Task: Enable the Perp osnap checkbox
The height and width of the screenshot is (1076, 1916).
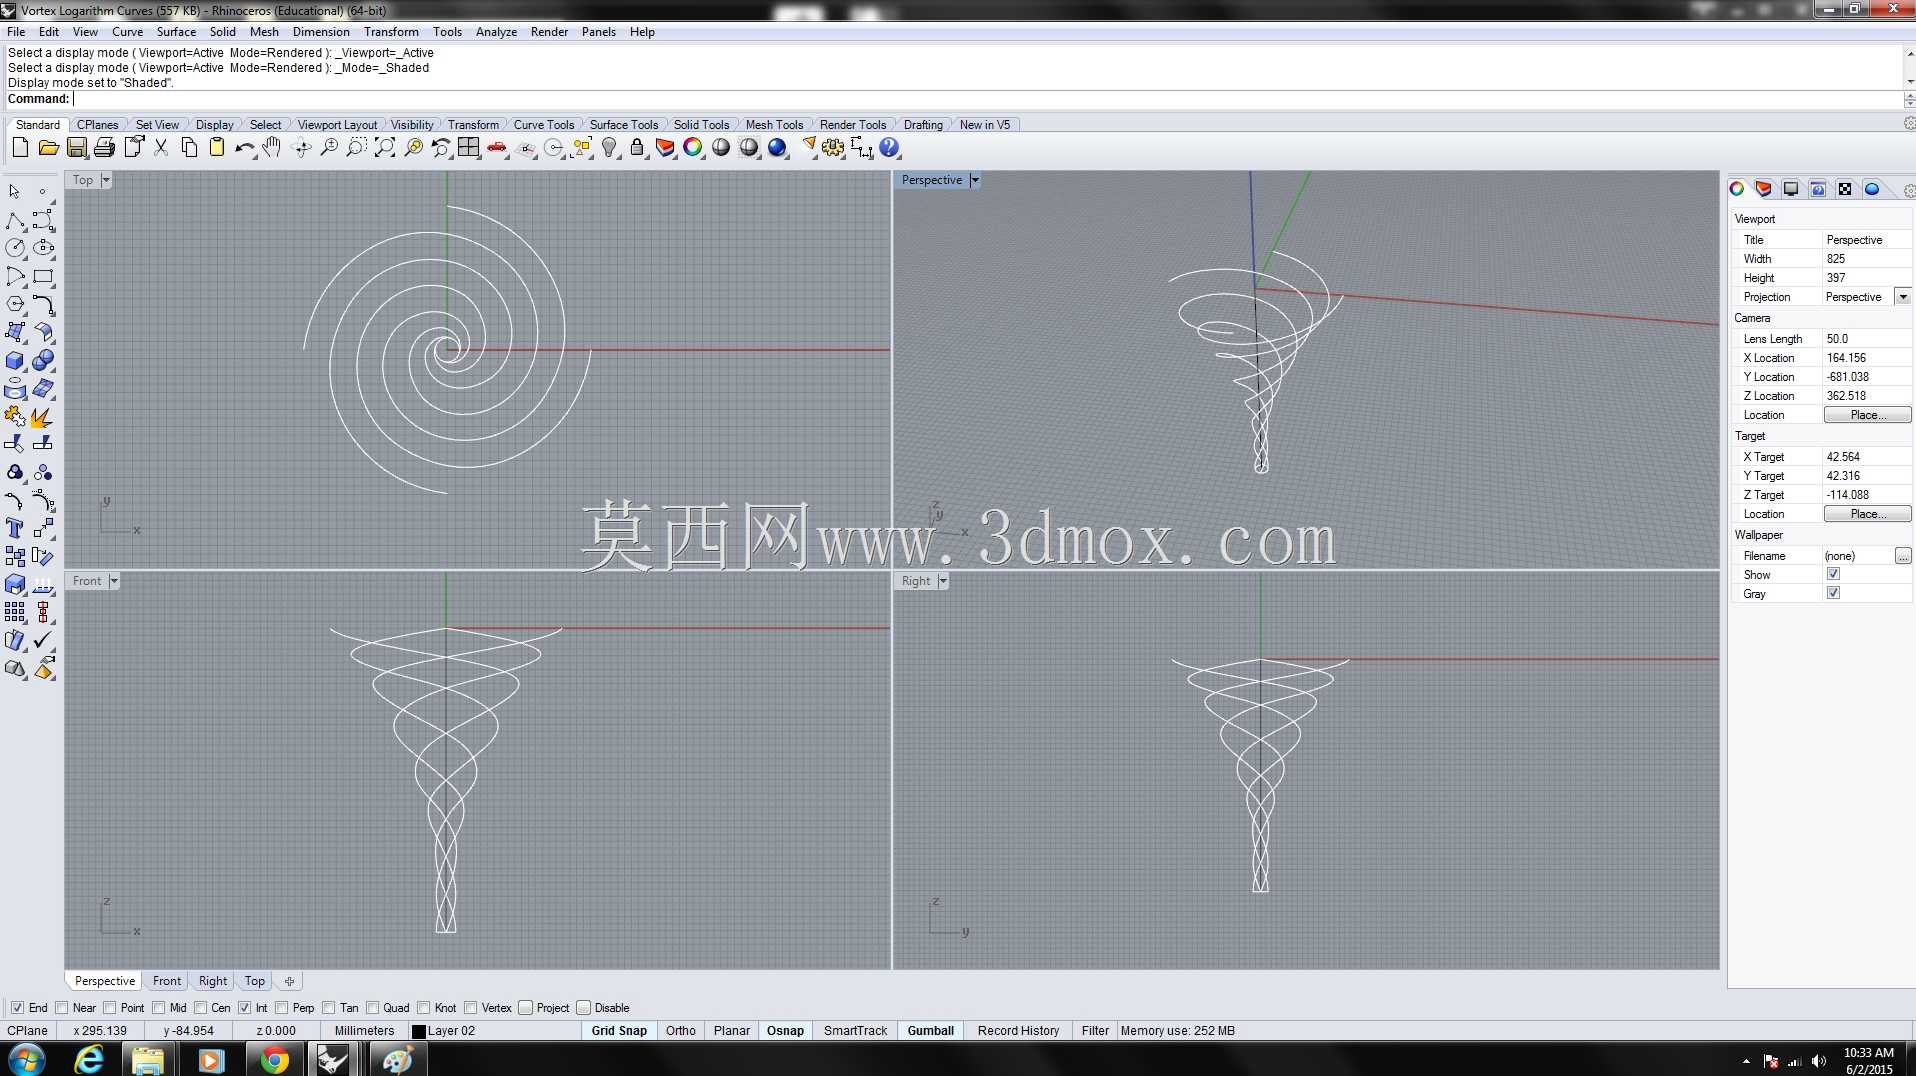Action: pyautogui.click(x=282, y=1008)
